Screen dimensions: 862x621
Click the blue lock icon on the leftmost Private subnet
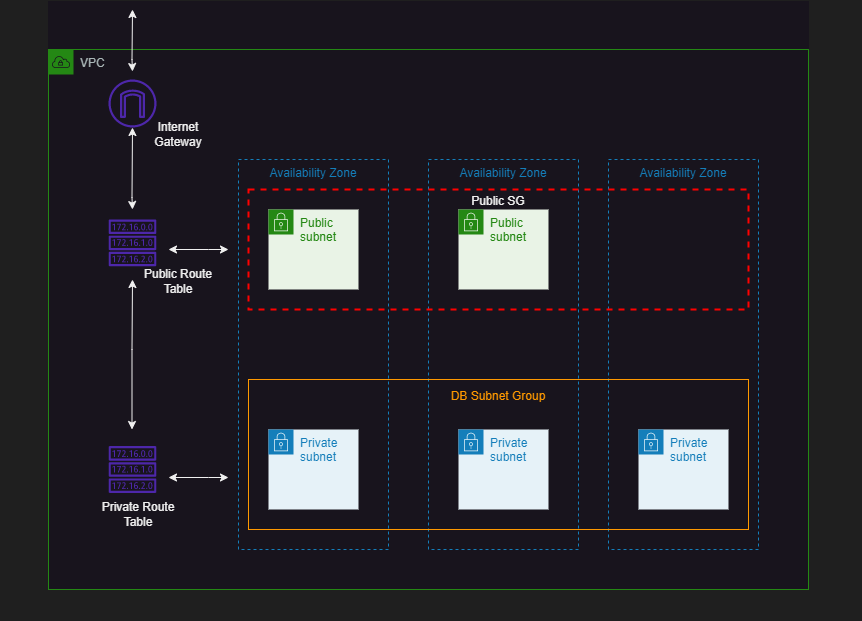click(x=279, y=441)
